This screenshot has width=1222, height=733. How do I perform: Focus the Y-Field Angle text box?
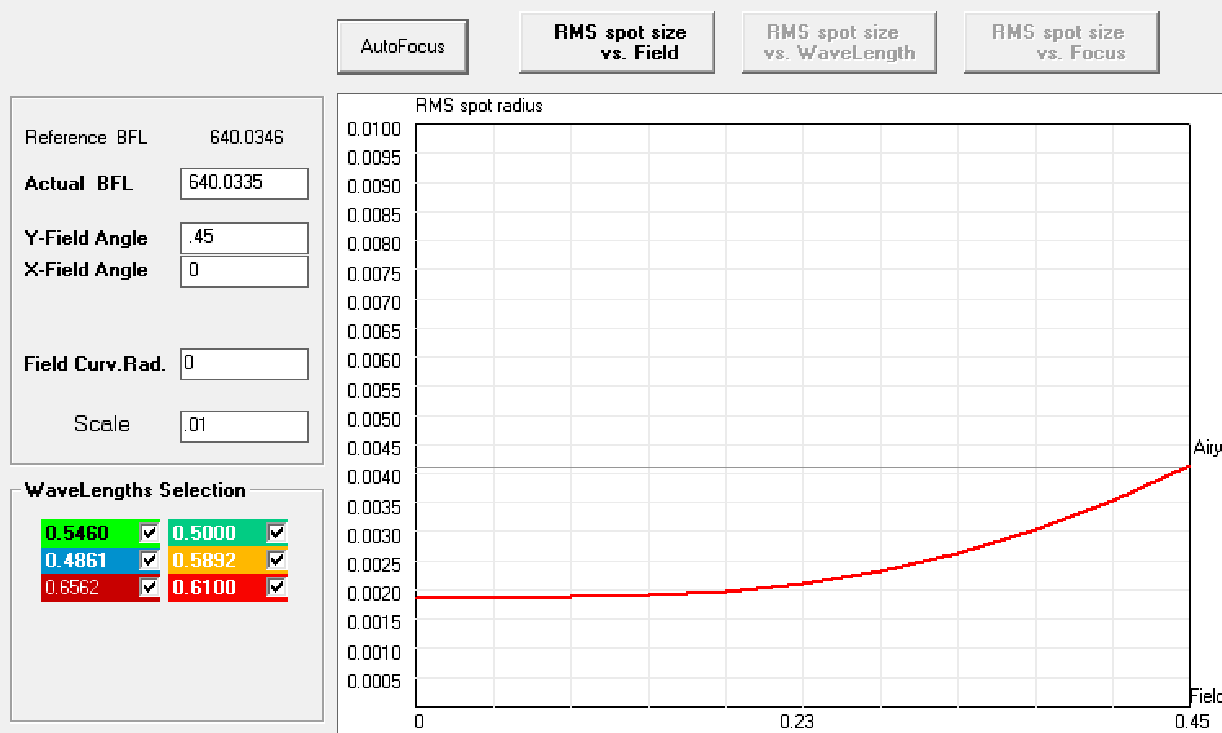[x=244, y=238]
